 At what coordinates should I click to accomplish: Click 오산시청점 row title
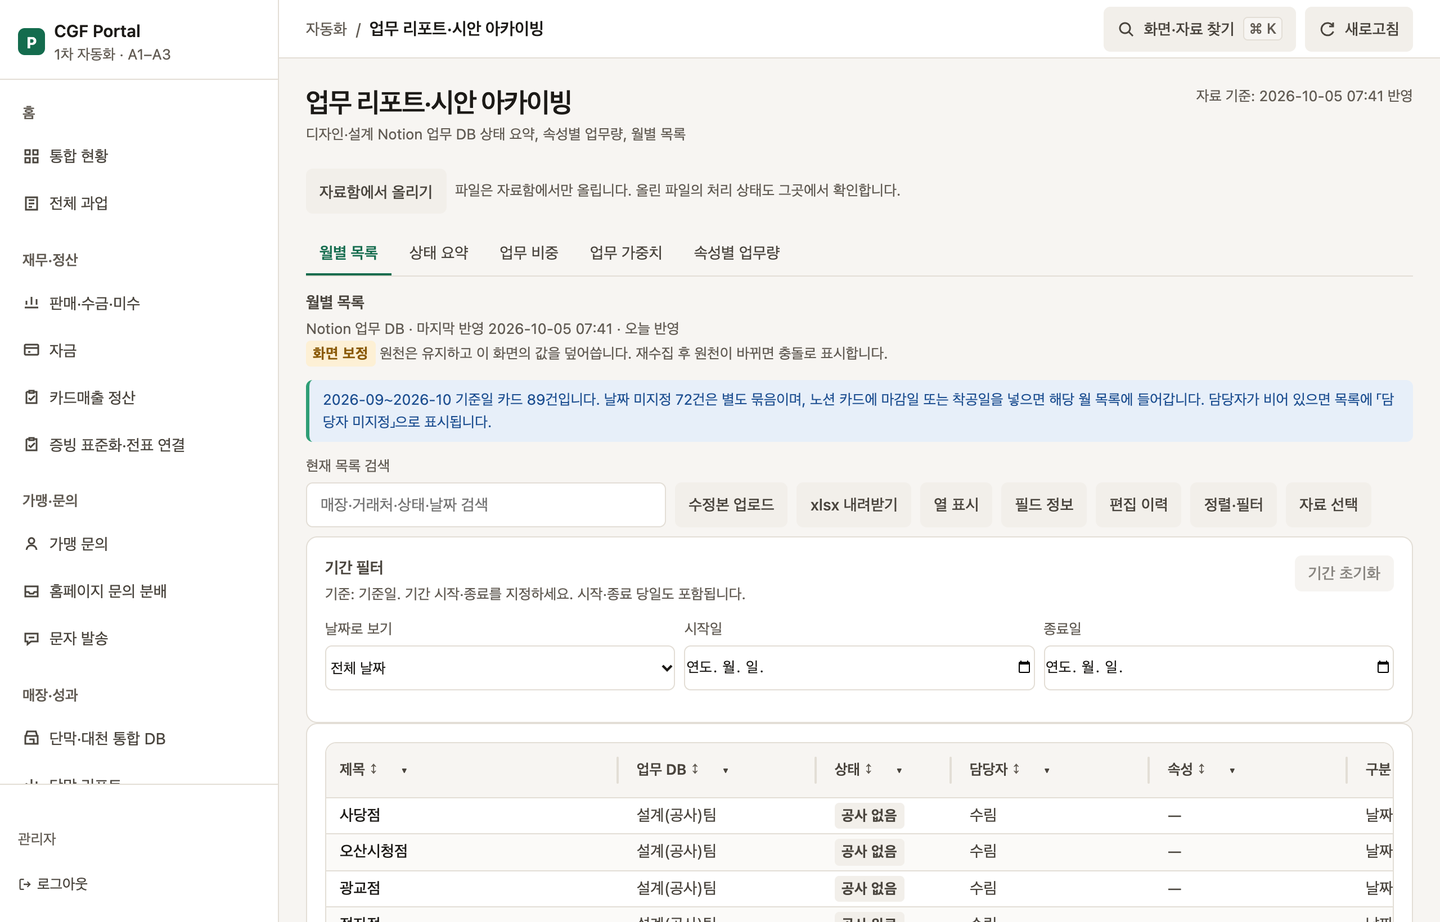[x=374, y=851]
